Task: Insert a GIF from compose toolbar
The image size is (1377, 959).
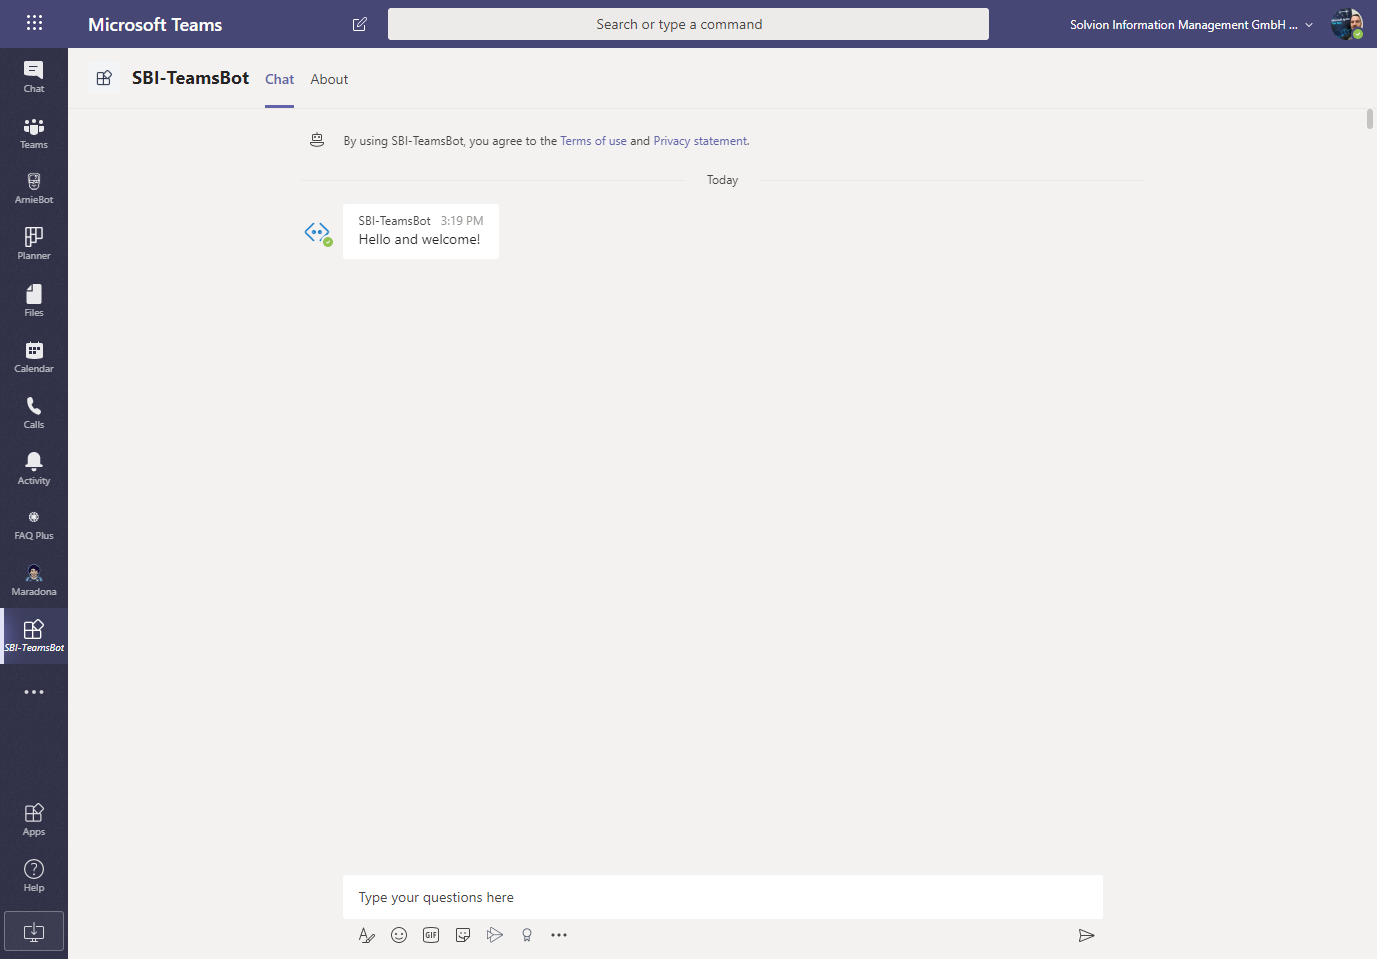Action: point(431,935)
